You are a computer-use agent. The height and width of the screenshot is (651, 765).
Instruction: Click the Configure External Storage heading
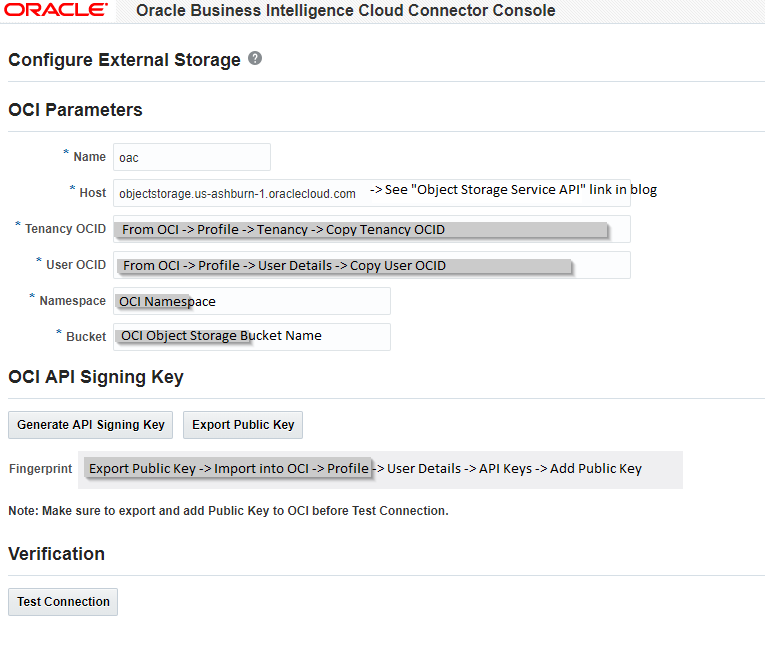pos(124,60)
